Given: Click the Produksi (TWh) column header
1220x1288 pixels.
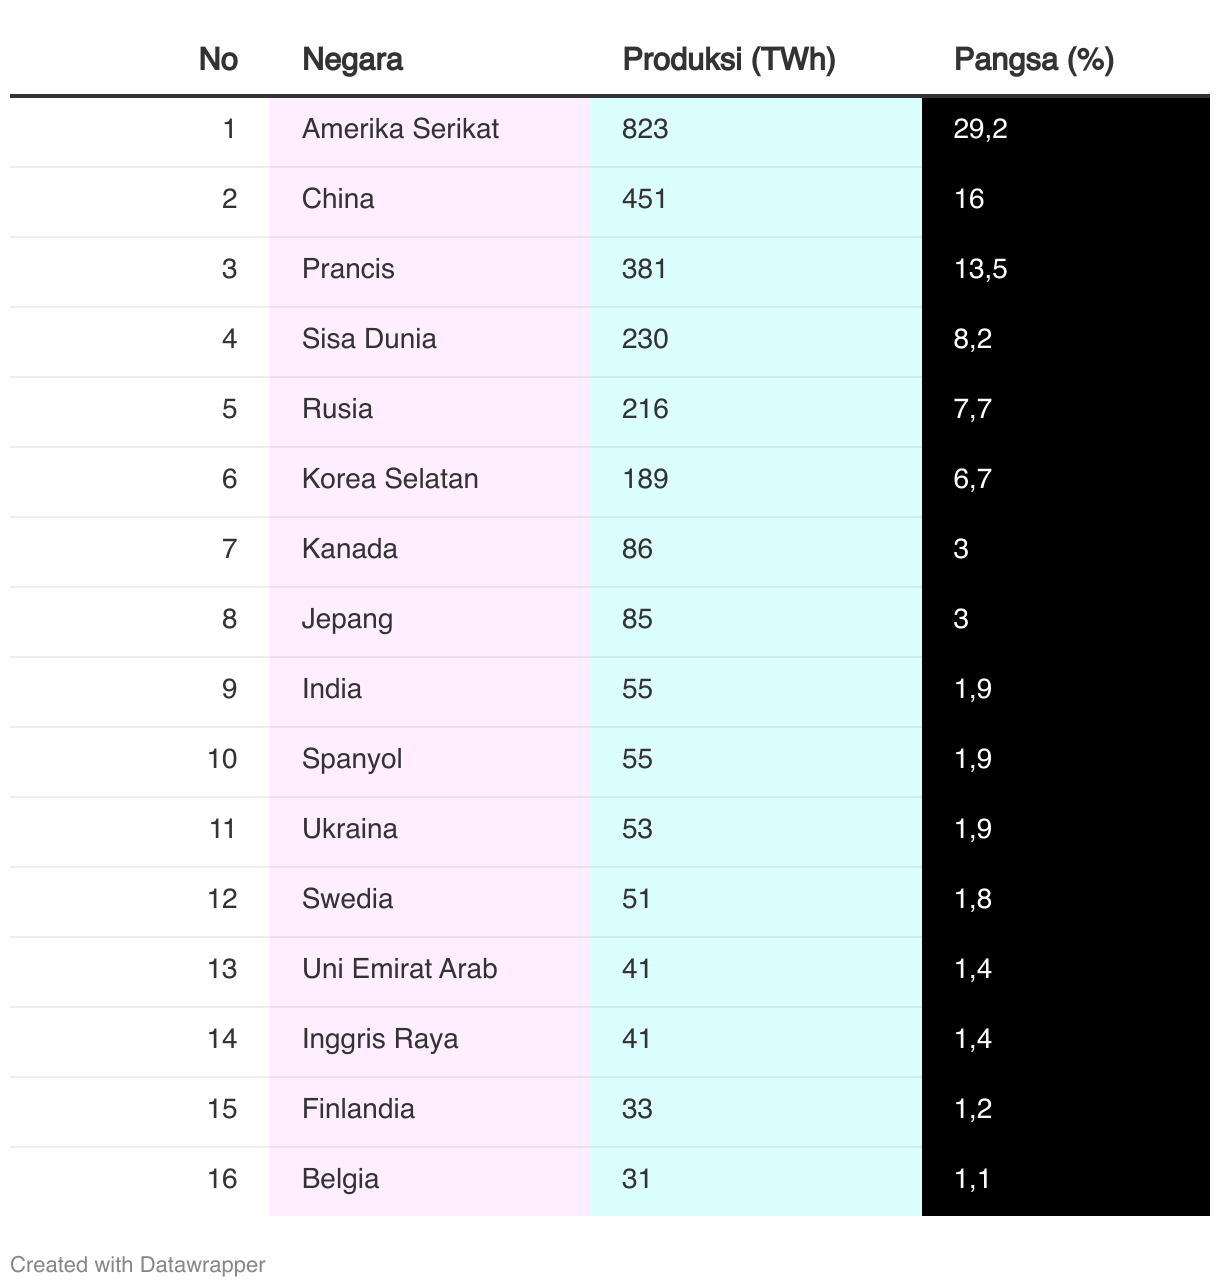Looking at the screenshot, I should point(728,59).
